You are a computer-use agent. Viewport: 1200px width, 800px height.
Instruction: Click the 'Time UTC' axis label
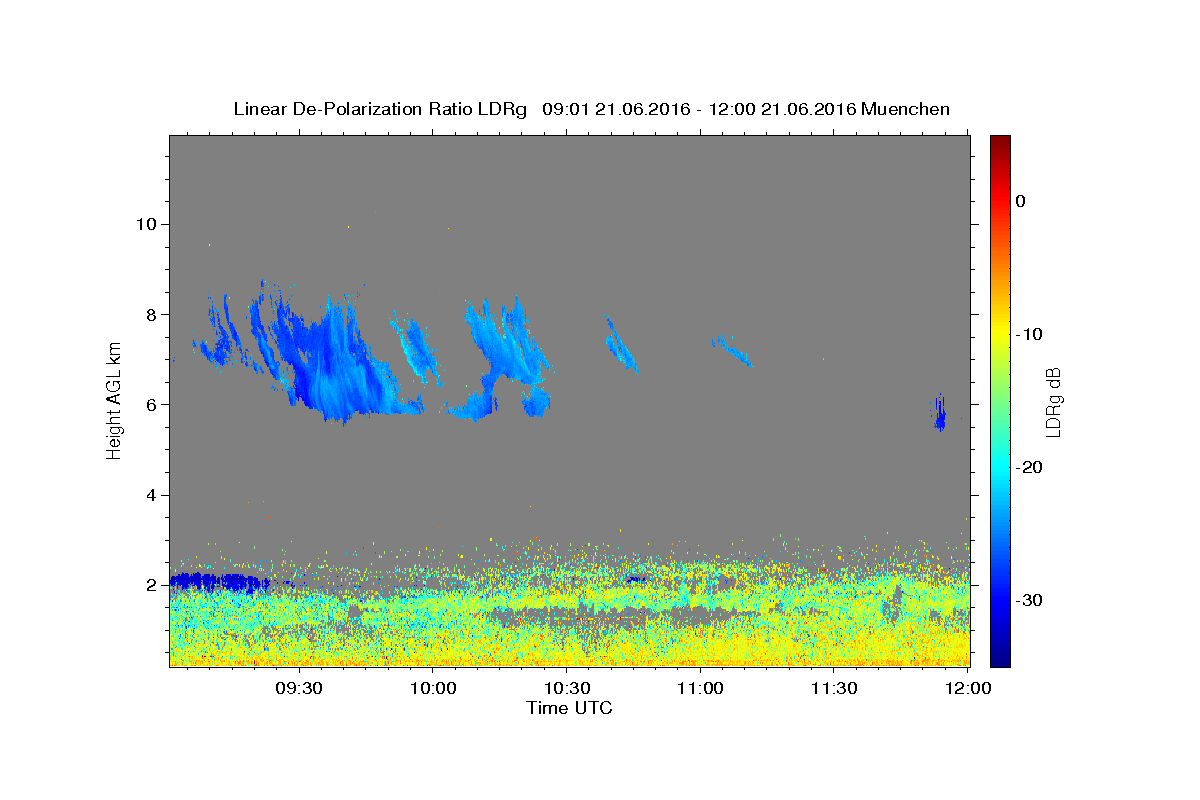click(569, 708)
